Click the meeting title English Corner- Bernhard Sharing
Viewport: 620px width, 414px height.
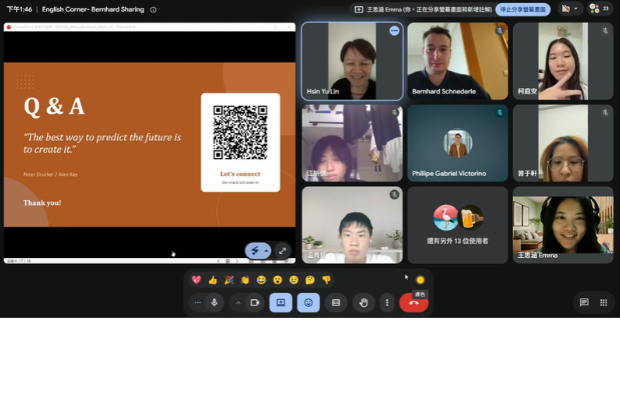93,9
